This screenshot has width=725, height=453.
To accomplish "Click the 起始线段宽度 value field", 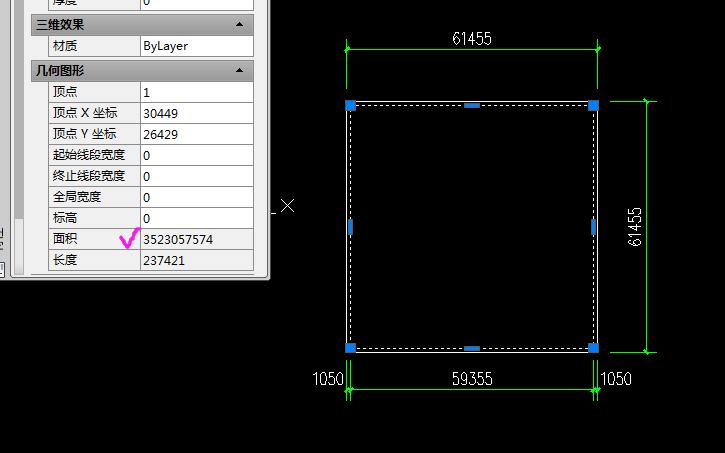I will coord(197,155).
